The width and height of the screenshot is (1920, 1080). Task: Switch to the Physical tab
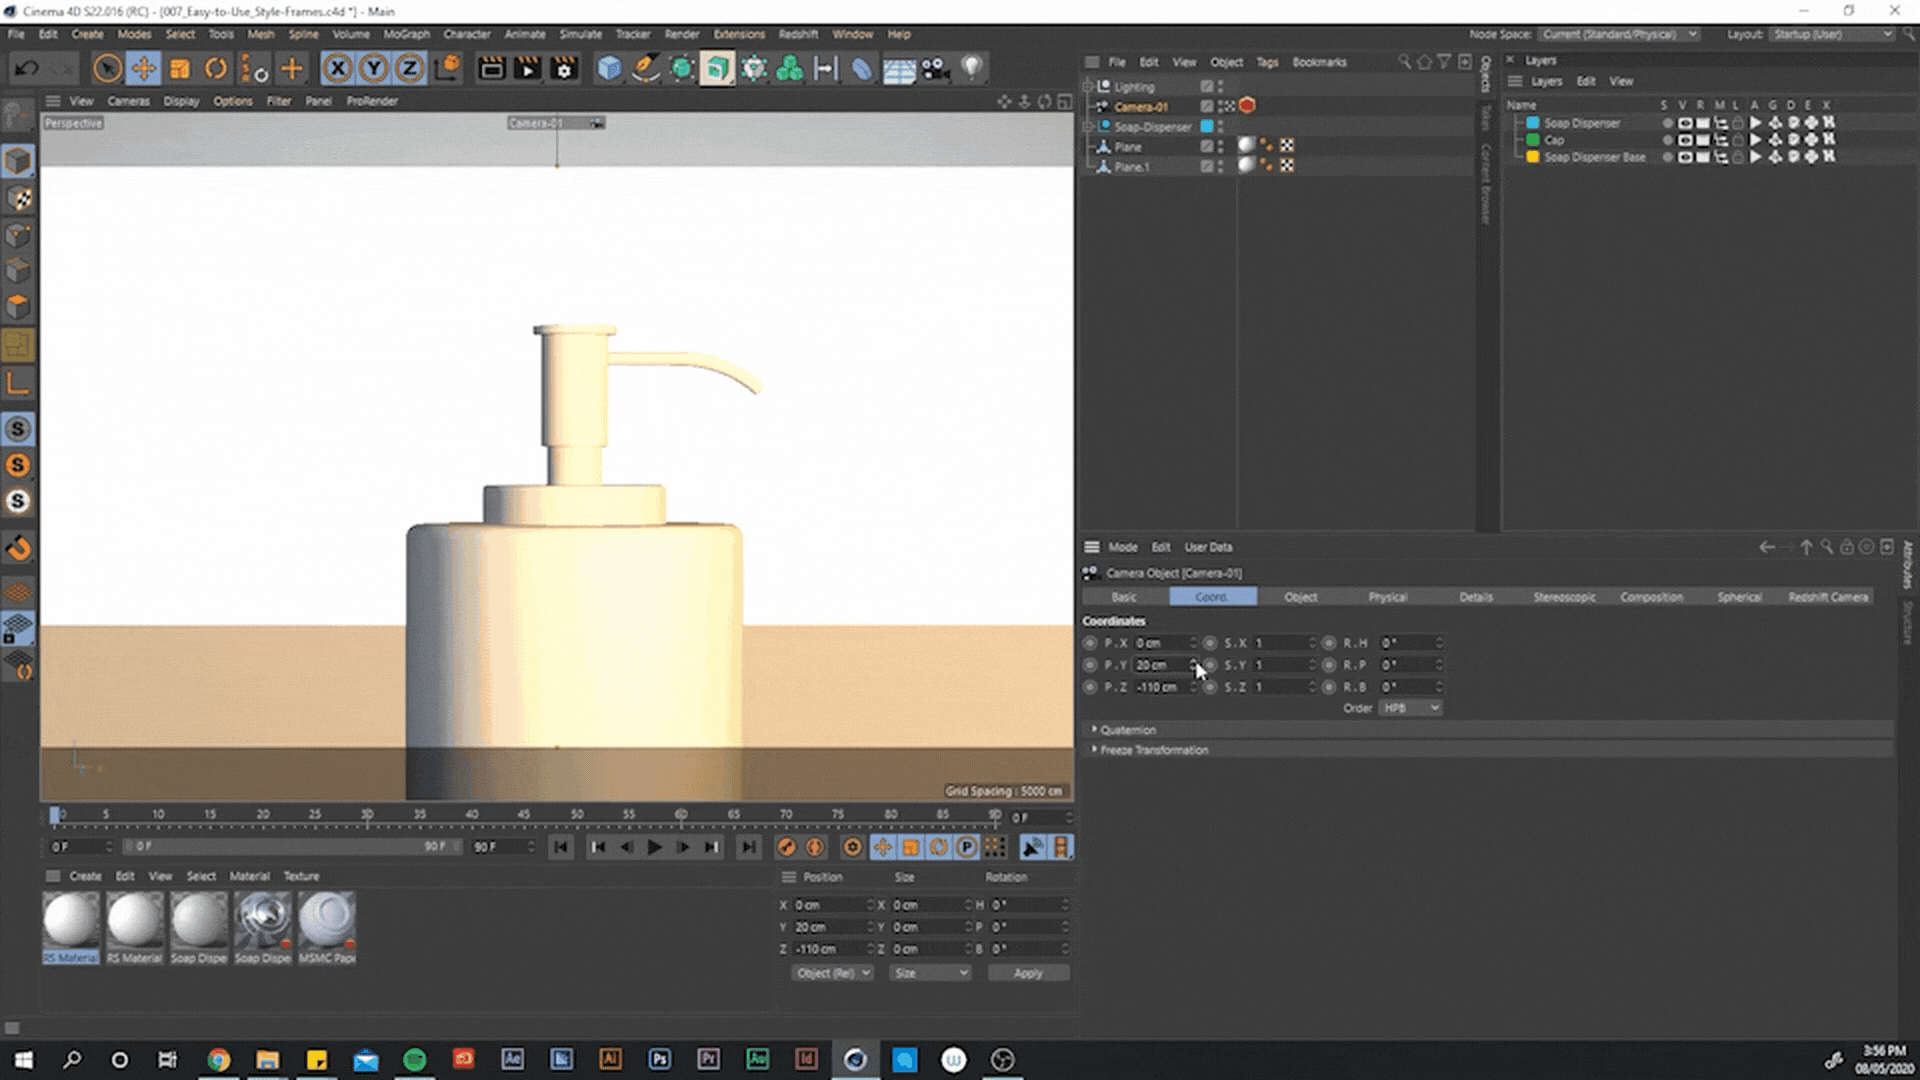click(x=1387, y=597)
